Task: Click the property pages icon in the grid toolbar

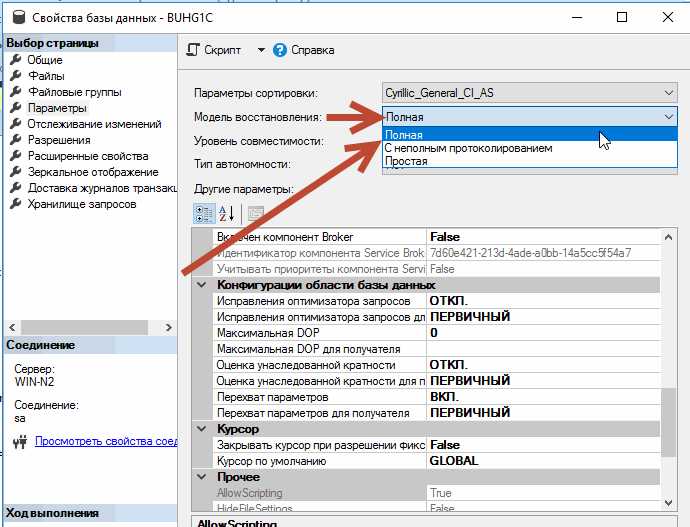Action: click(255, 213)
